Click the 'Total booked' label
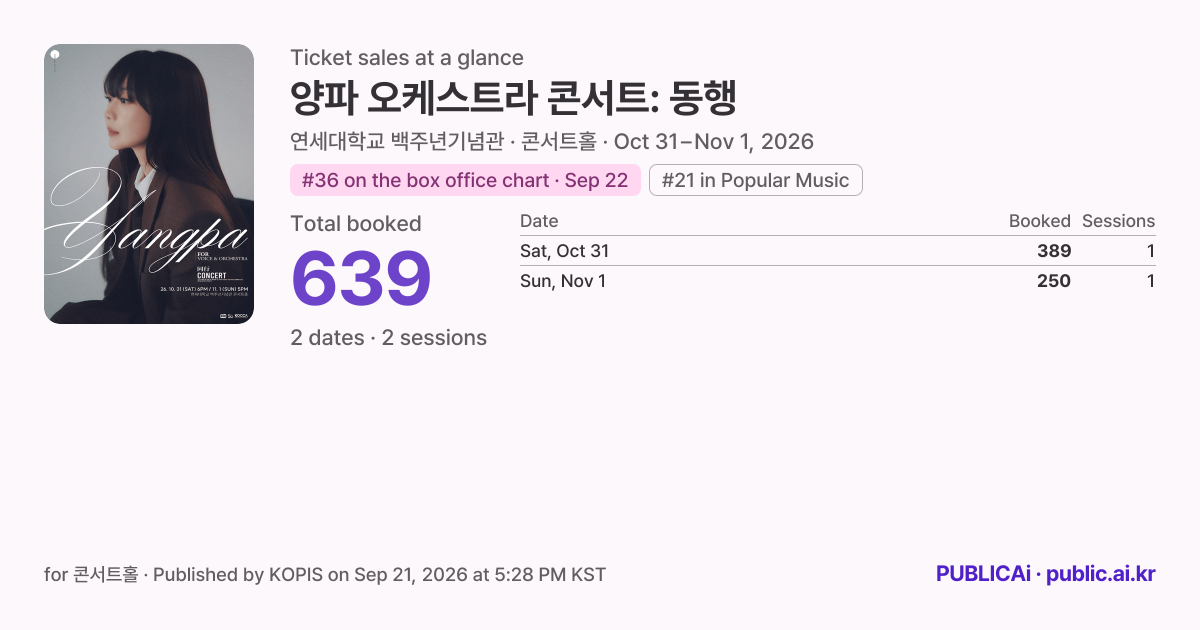 (x=356, y=224)
